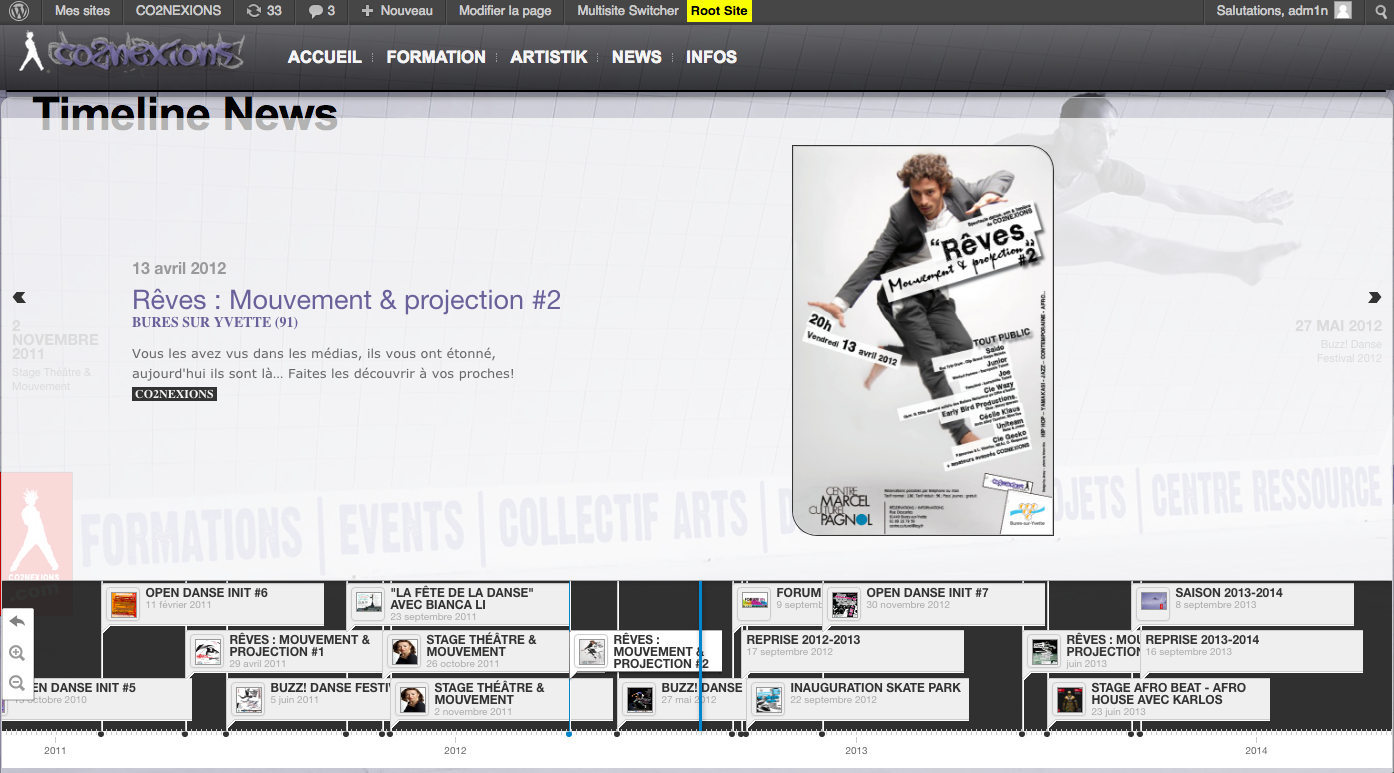This screenshot has width=1394, height=773.
Task: Select Stage Théâtre & Mouvement 26 octobre event
Action: coord(477,651)
